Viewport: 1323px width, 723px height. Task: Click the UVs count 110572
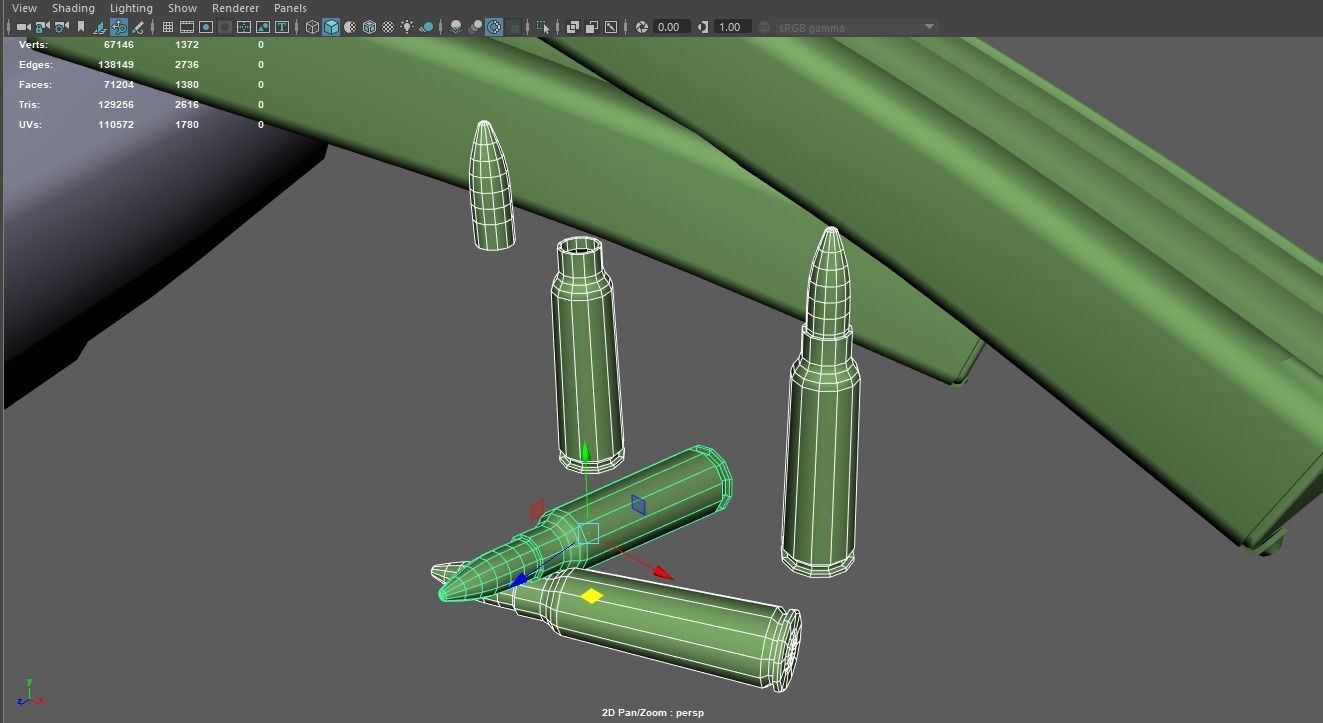(x=116, y=125)
